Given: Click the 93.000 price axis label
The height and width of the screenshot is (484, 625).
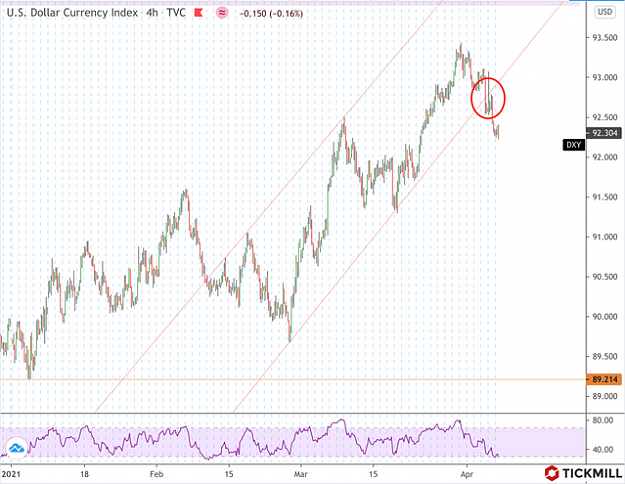Looking at the screenshot, I should tap(605, 77).
